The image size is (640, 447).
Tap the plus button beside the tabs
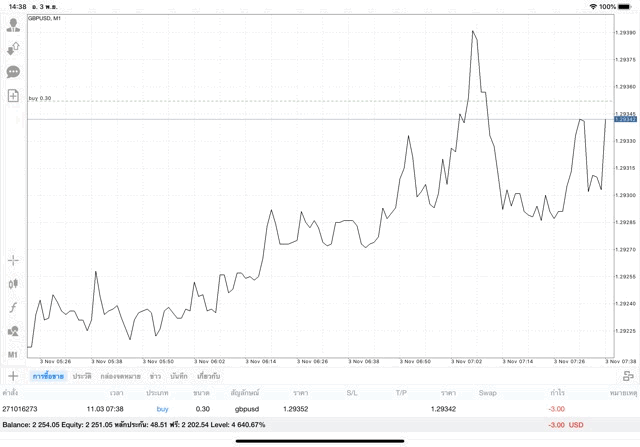pos(13,376)
